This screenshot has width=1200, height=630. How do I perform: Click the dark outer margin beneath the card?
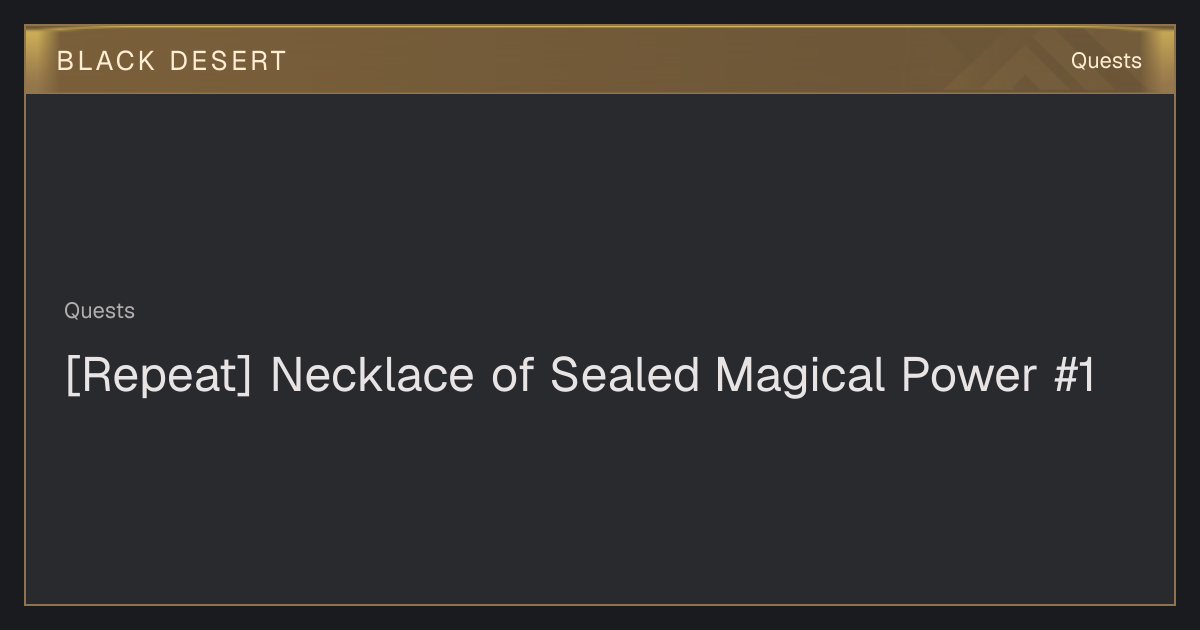[x=600, y=618]
